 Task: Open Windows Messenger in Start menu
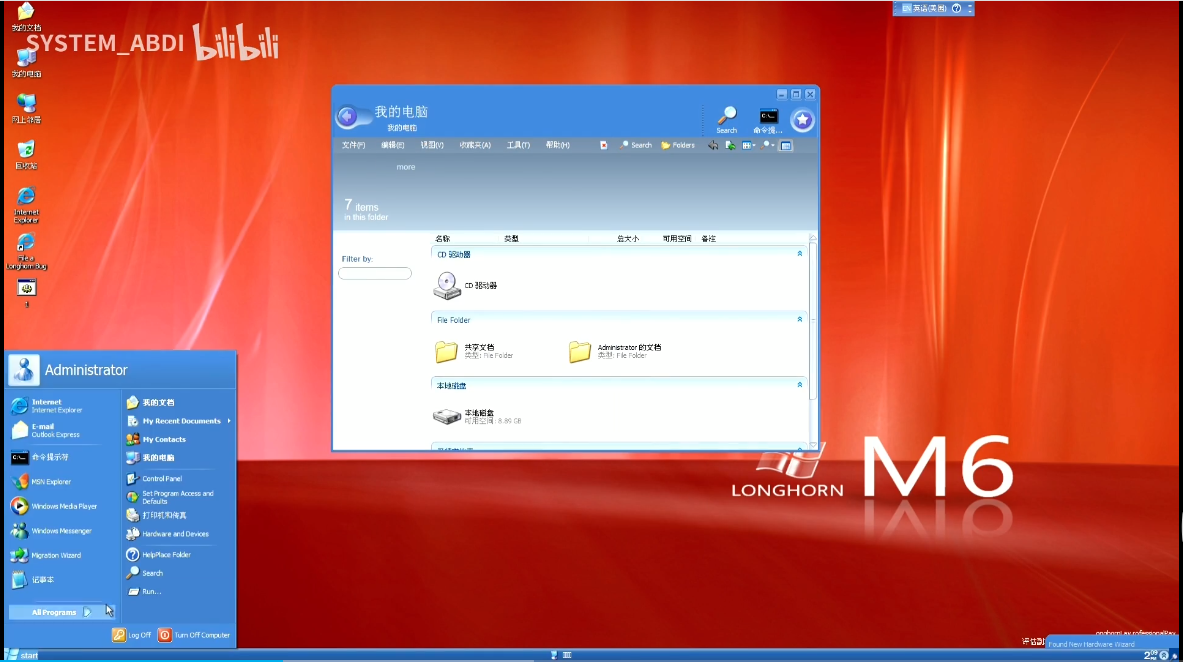[x=61, y=531]
